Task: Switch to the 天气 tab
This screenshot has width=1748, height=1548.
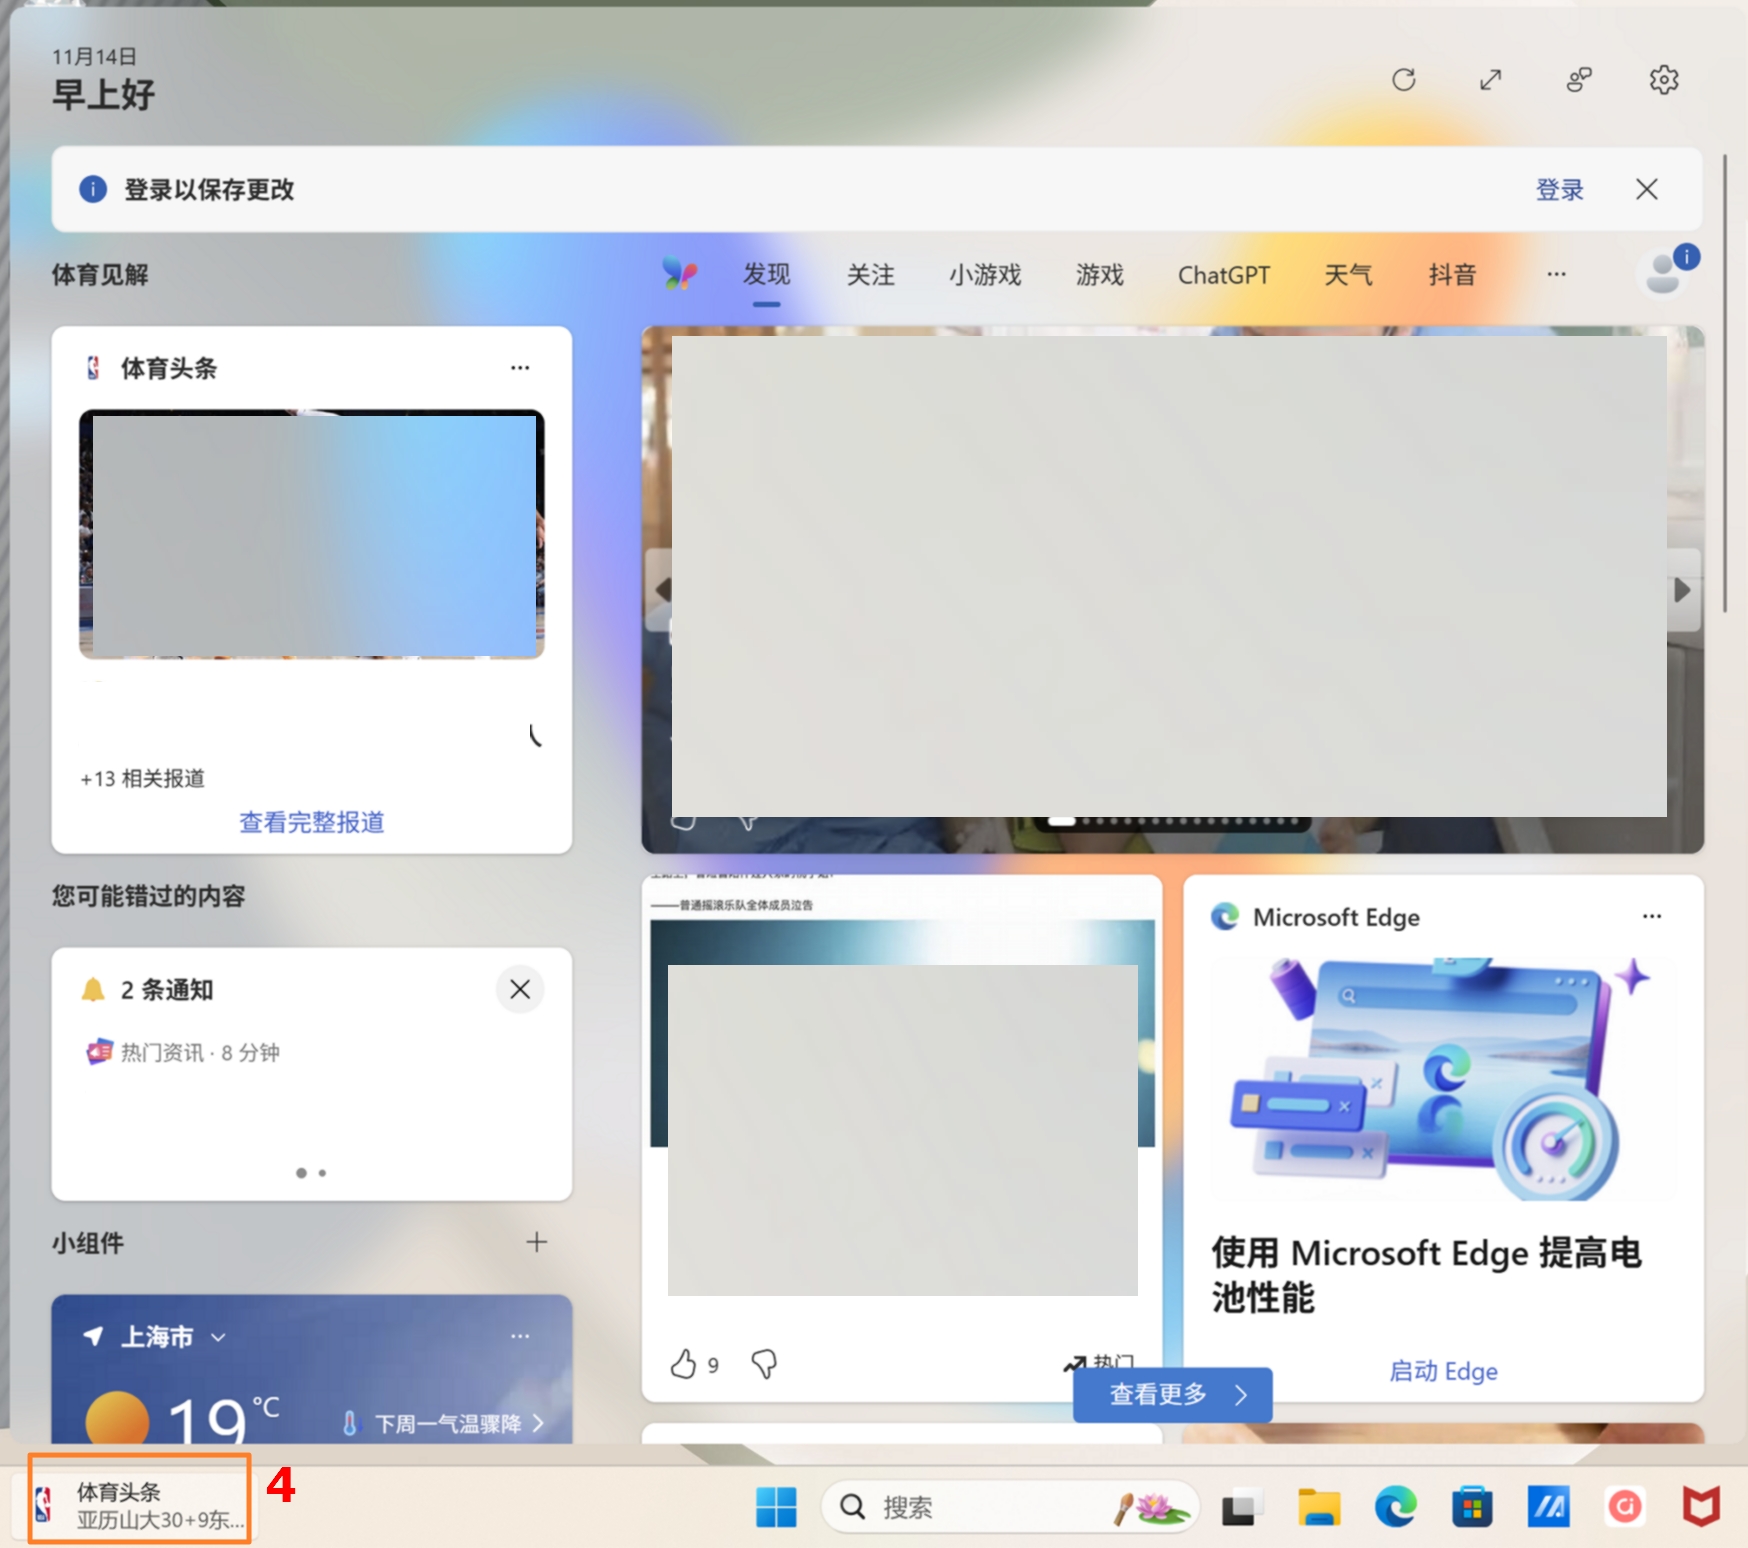Action: pyautogui.click(x=1348, y=275)
